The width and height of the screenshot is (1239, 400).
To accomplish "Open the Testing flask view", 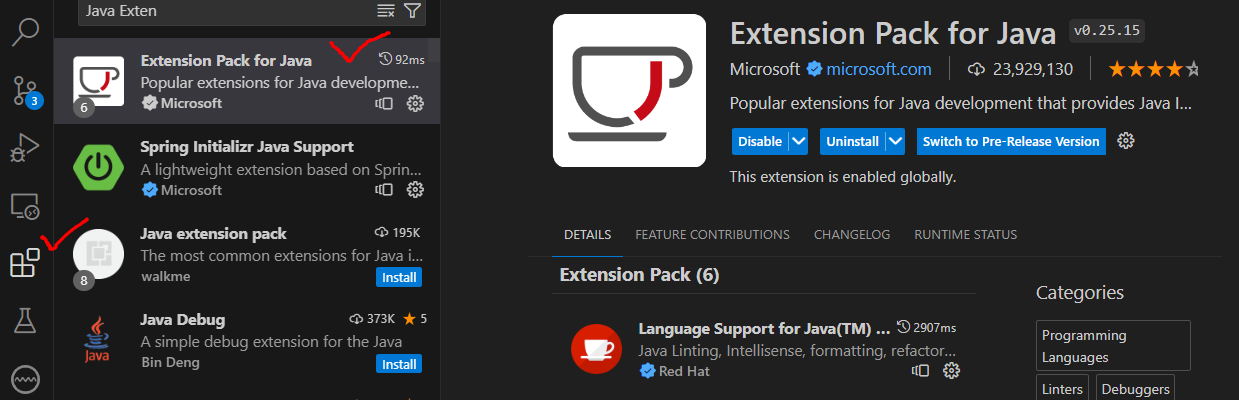I will pyautogui.click(x=25, y=321).
